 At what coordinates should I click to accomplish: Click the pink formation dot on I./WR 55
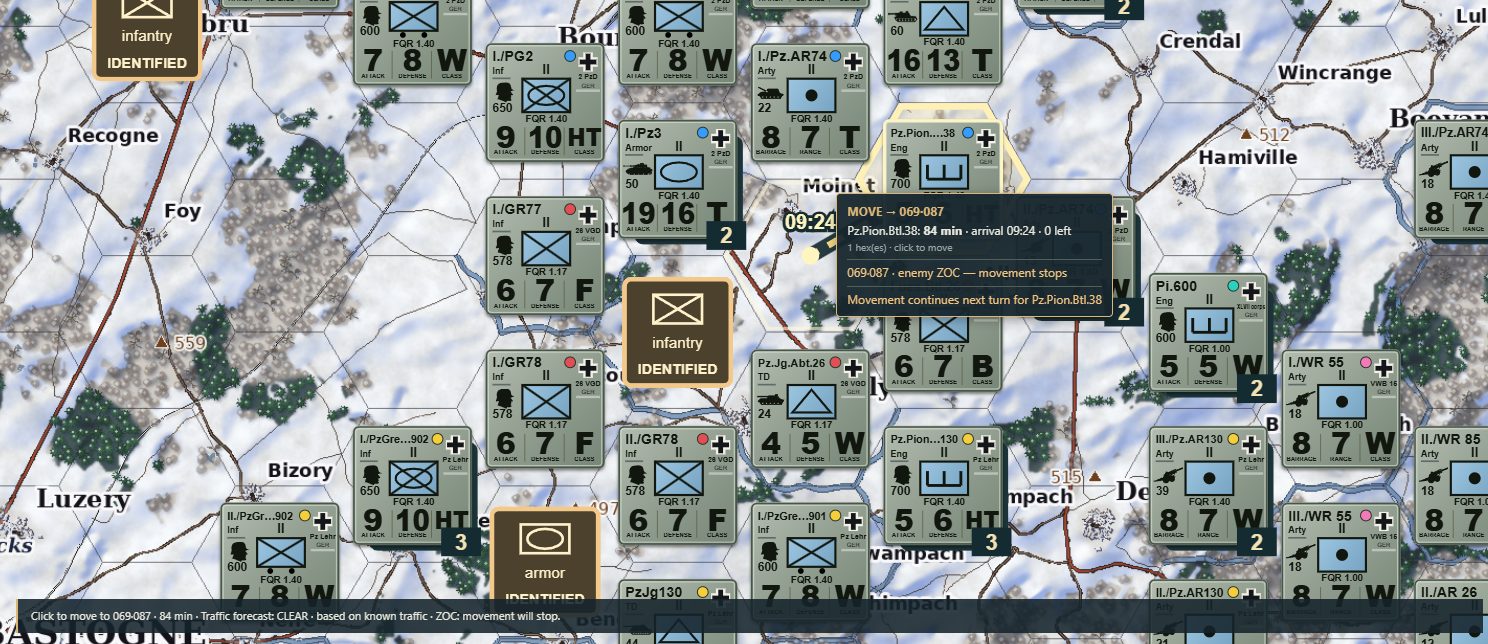tap(1366, 362)
